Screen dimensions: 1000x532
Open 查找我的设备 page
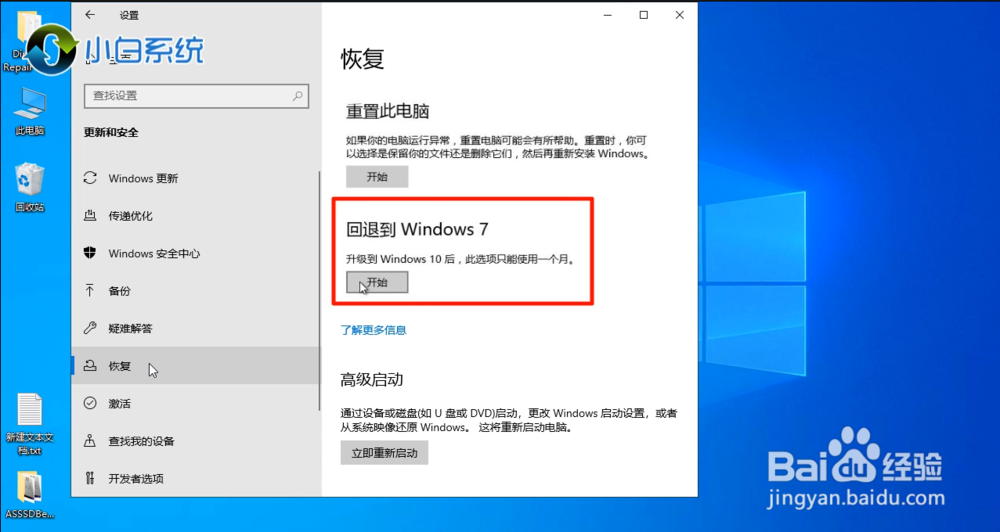[x=195, y=441]
